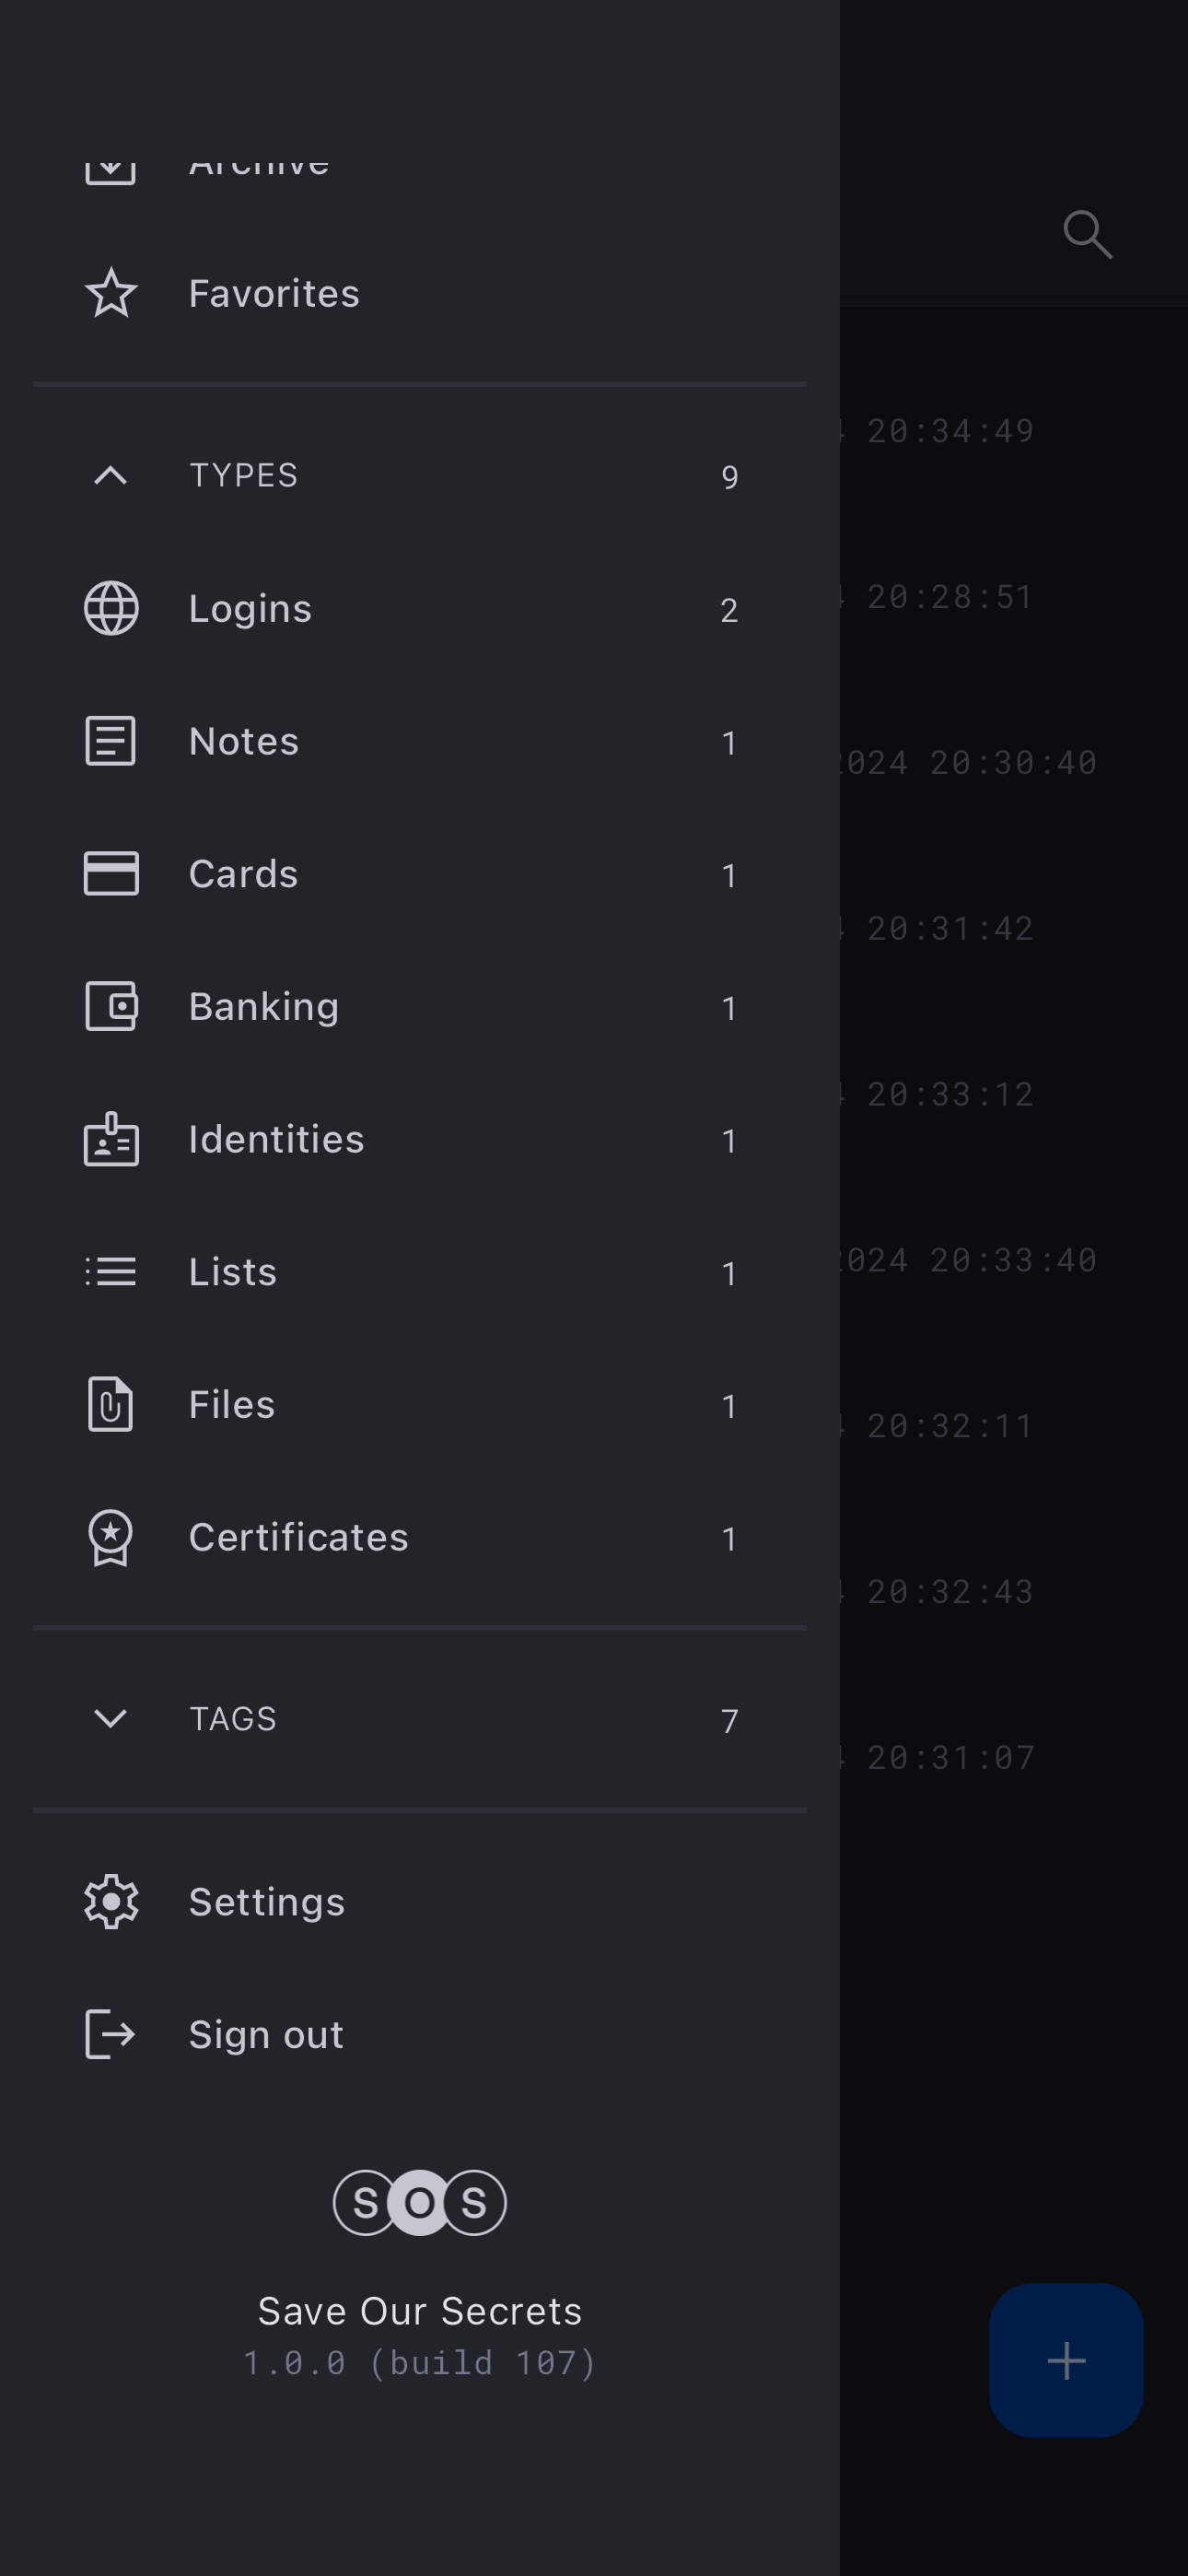Screen dimensions: 1188x2576
Task: Select the Sign out option
Action: (266, 2034)
